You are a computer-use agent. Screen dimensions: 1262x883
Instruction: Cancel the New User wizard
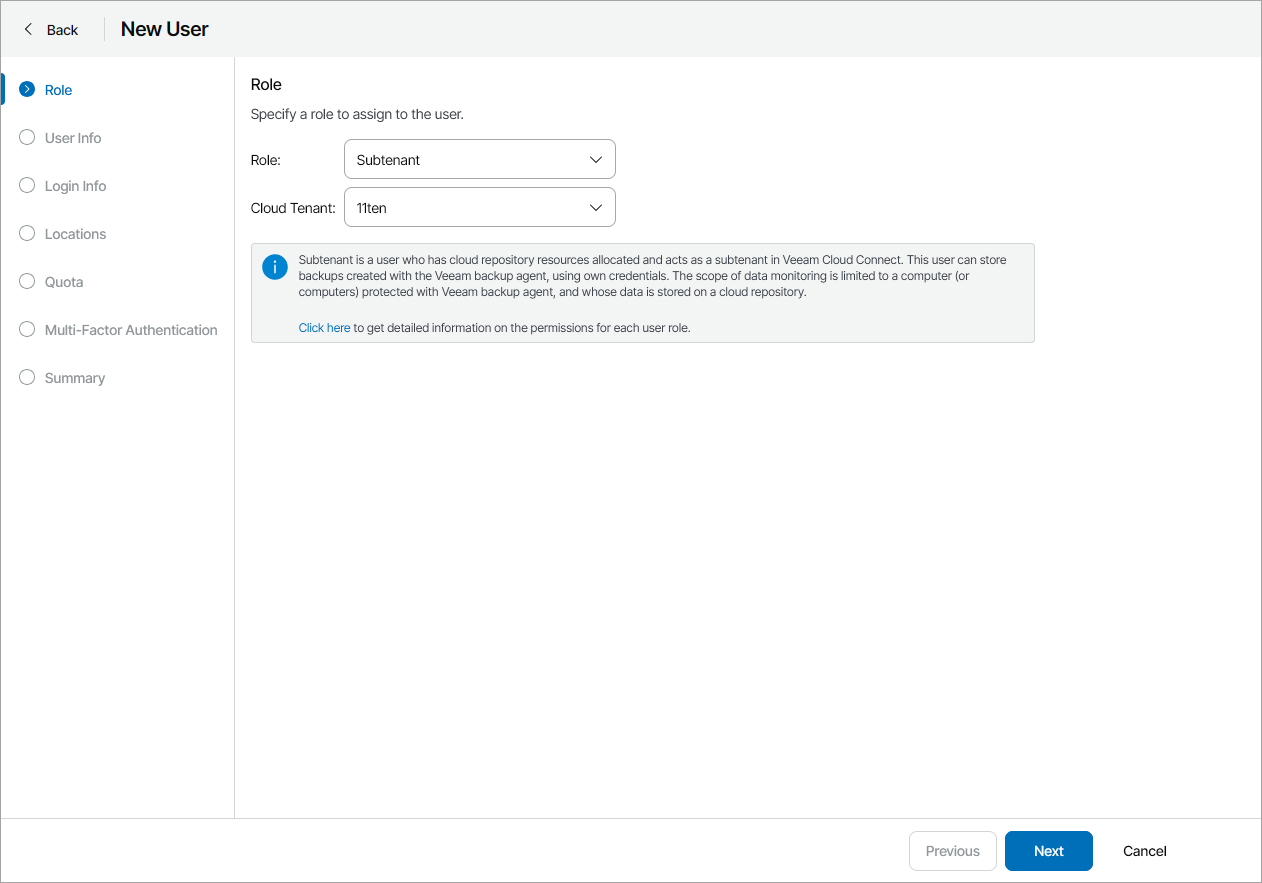pos(1144,851)
